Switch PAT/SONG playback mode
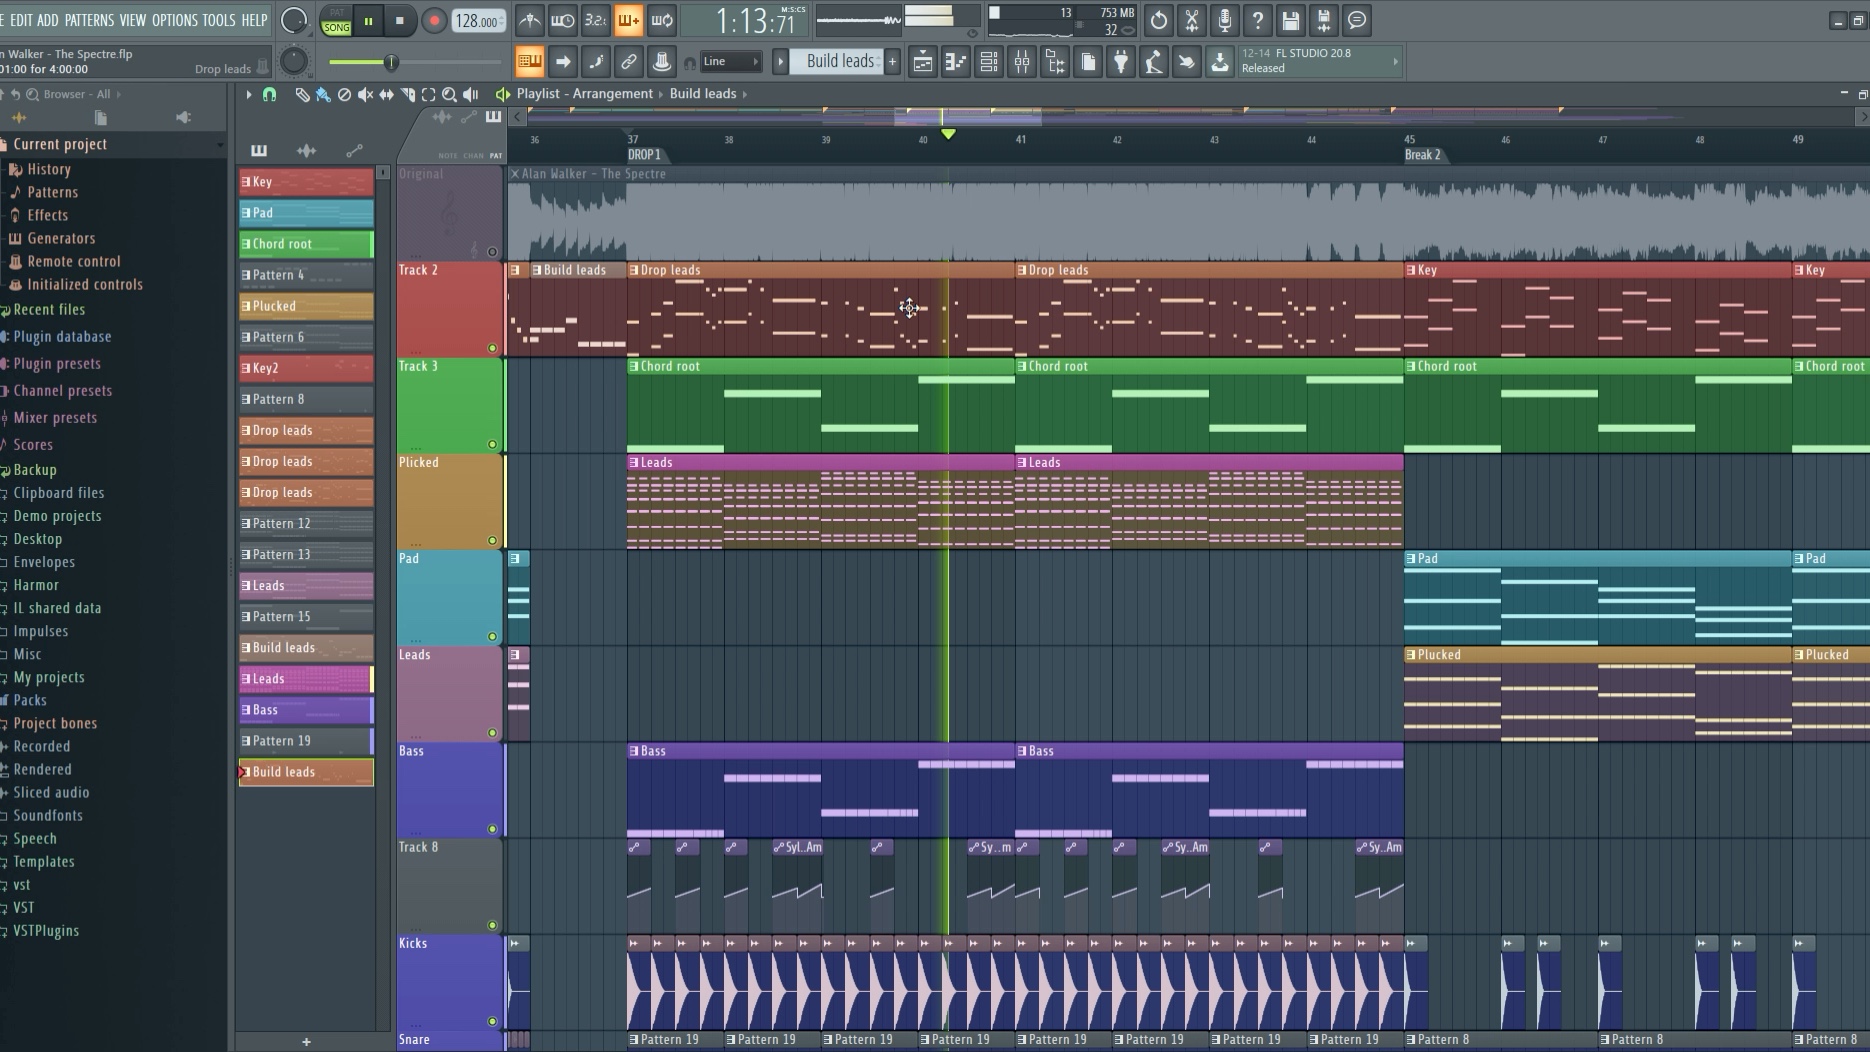 [336, 20]
